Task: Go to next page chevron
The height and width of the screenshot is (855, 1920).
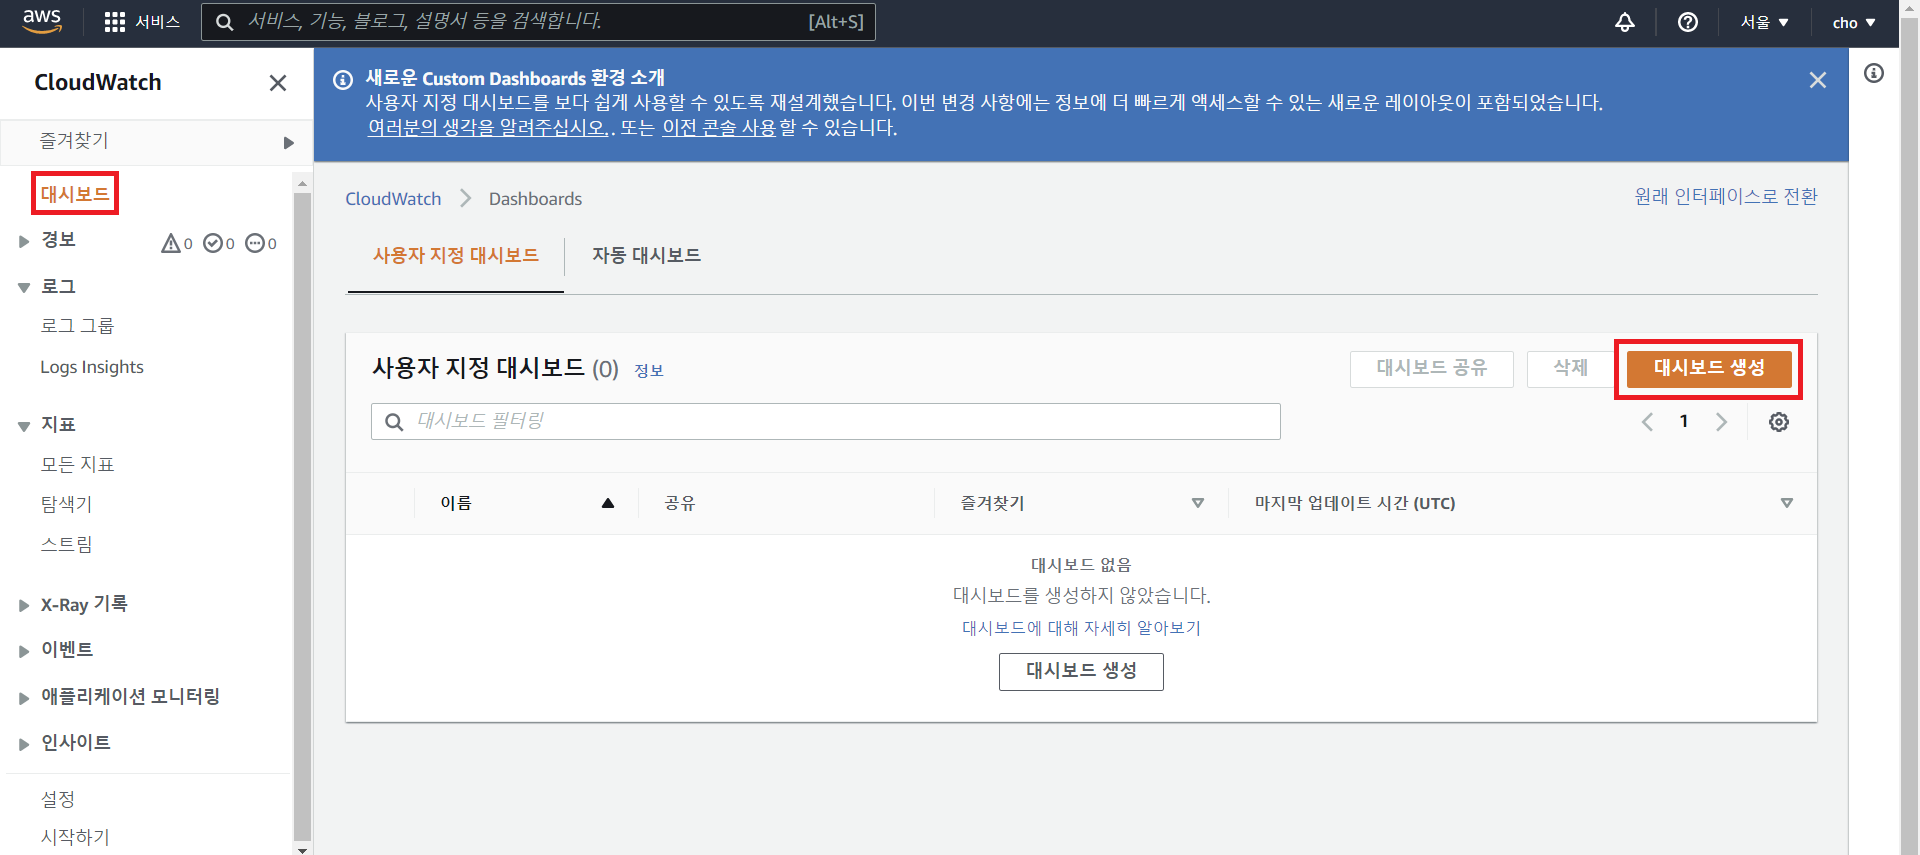Action: coord(1721,422)
